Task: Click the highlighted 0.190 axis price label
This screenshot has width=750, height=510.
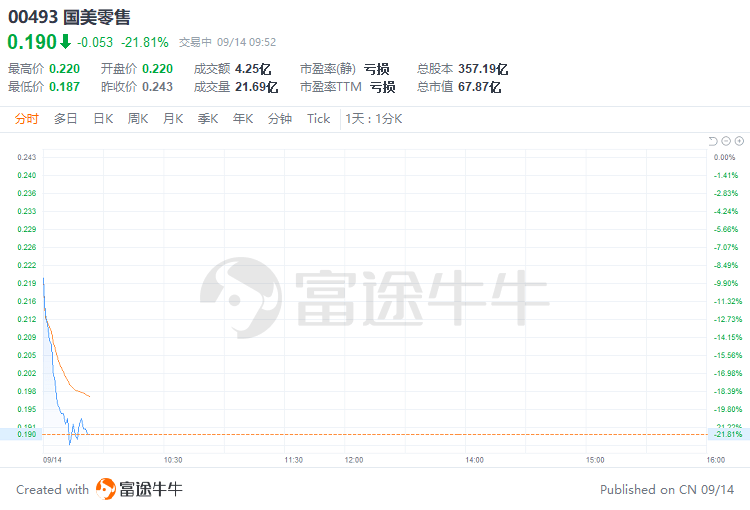Action: (x=27, y=434)
